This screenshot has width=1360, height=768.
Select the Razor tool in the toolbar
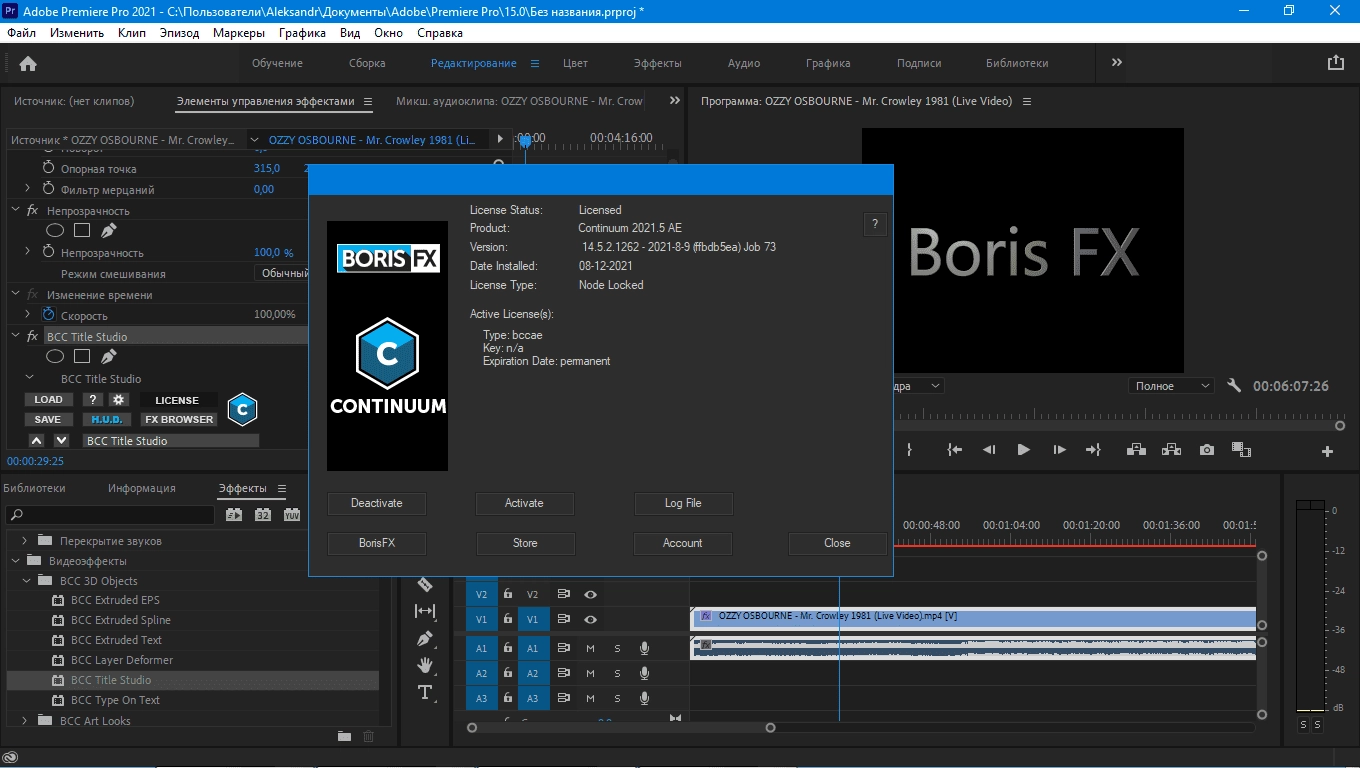point(425,585)
